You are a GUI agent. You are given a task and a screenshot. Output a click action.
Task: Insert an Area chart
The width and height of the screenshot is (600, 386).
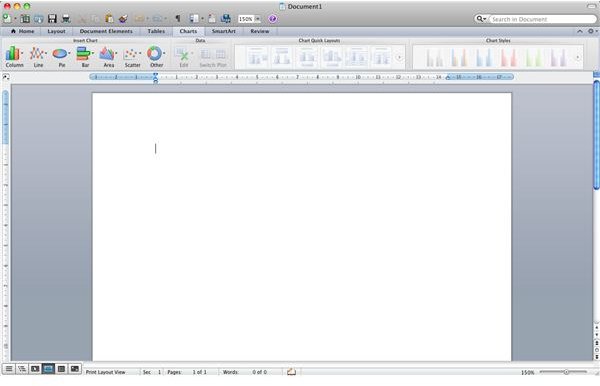108,57
